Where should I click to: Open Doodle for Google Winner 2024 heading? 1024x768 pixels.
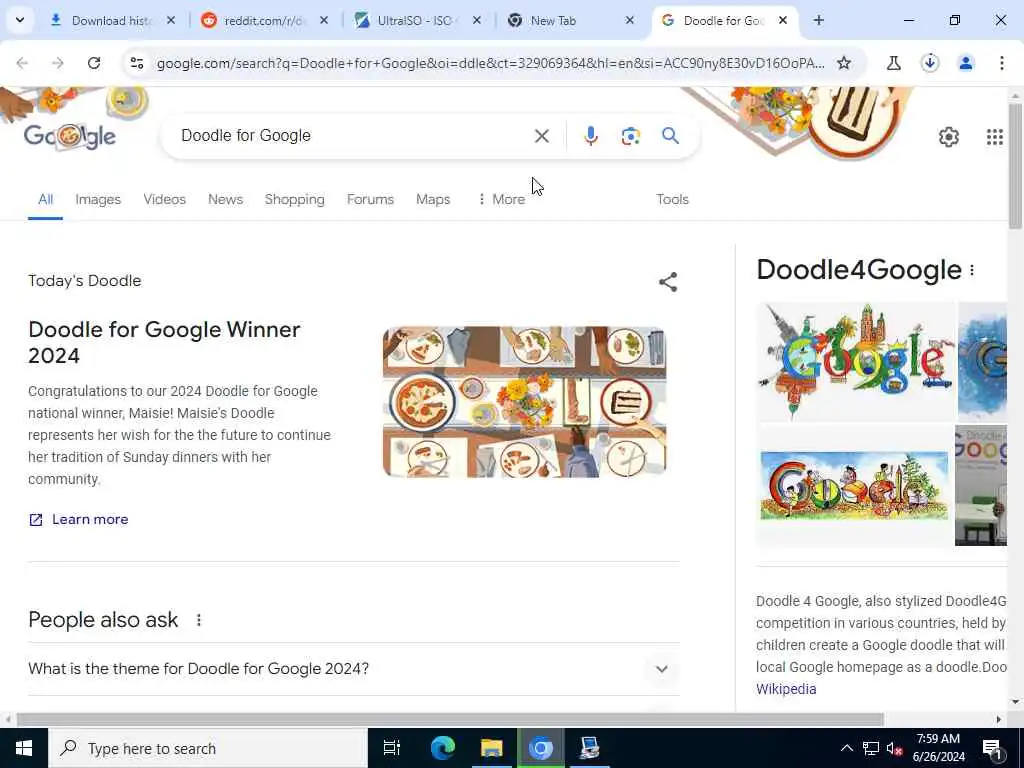pos(164,342)
